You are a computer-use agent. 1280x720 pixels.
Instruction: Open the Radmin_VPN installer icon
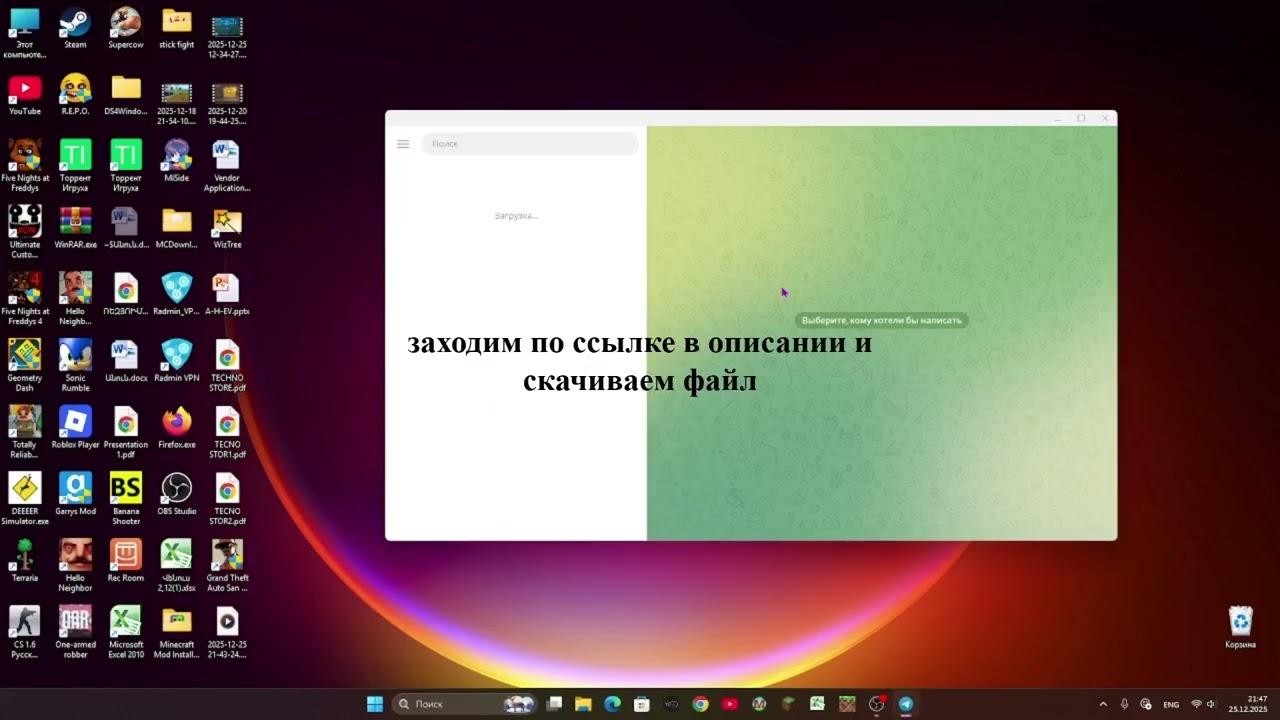(x=177, y=294)
